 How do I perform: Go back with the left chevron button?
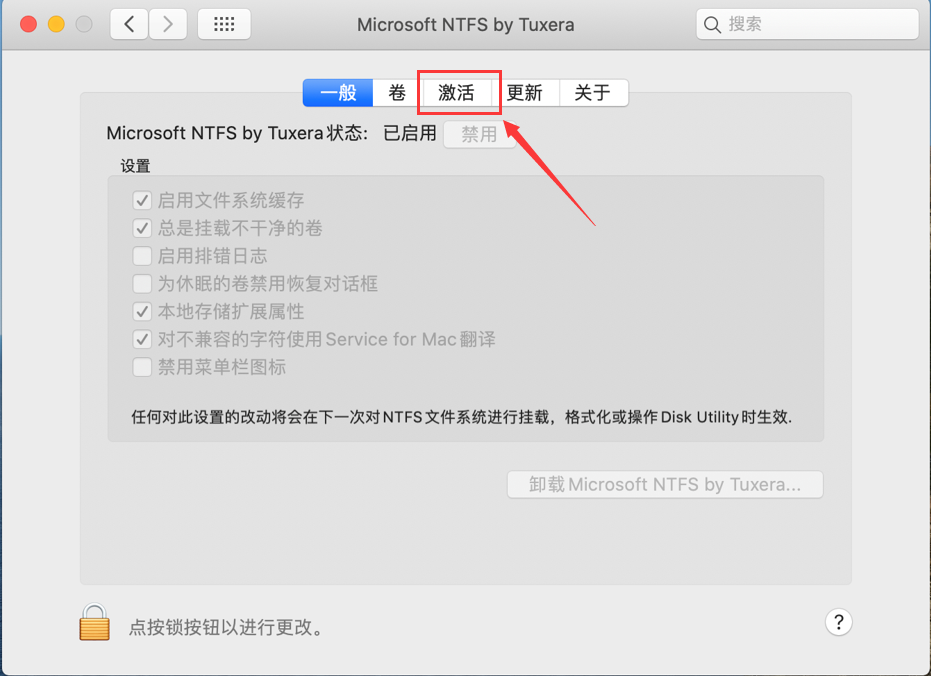pyautogui.click(x=129, y=25)
